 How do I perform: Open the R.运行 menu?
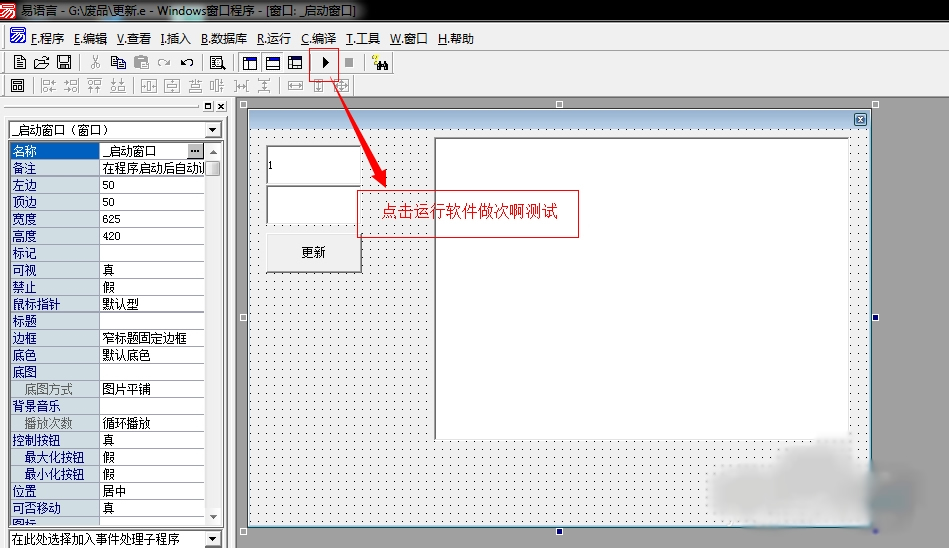click(x=274, y=39)
